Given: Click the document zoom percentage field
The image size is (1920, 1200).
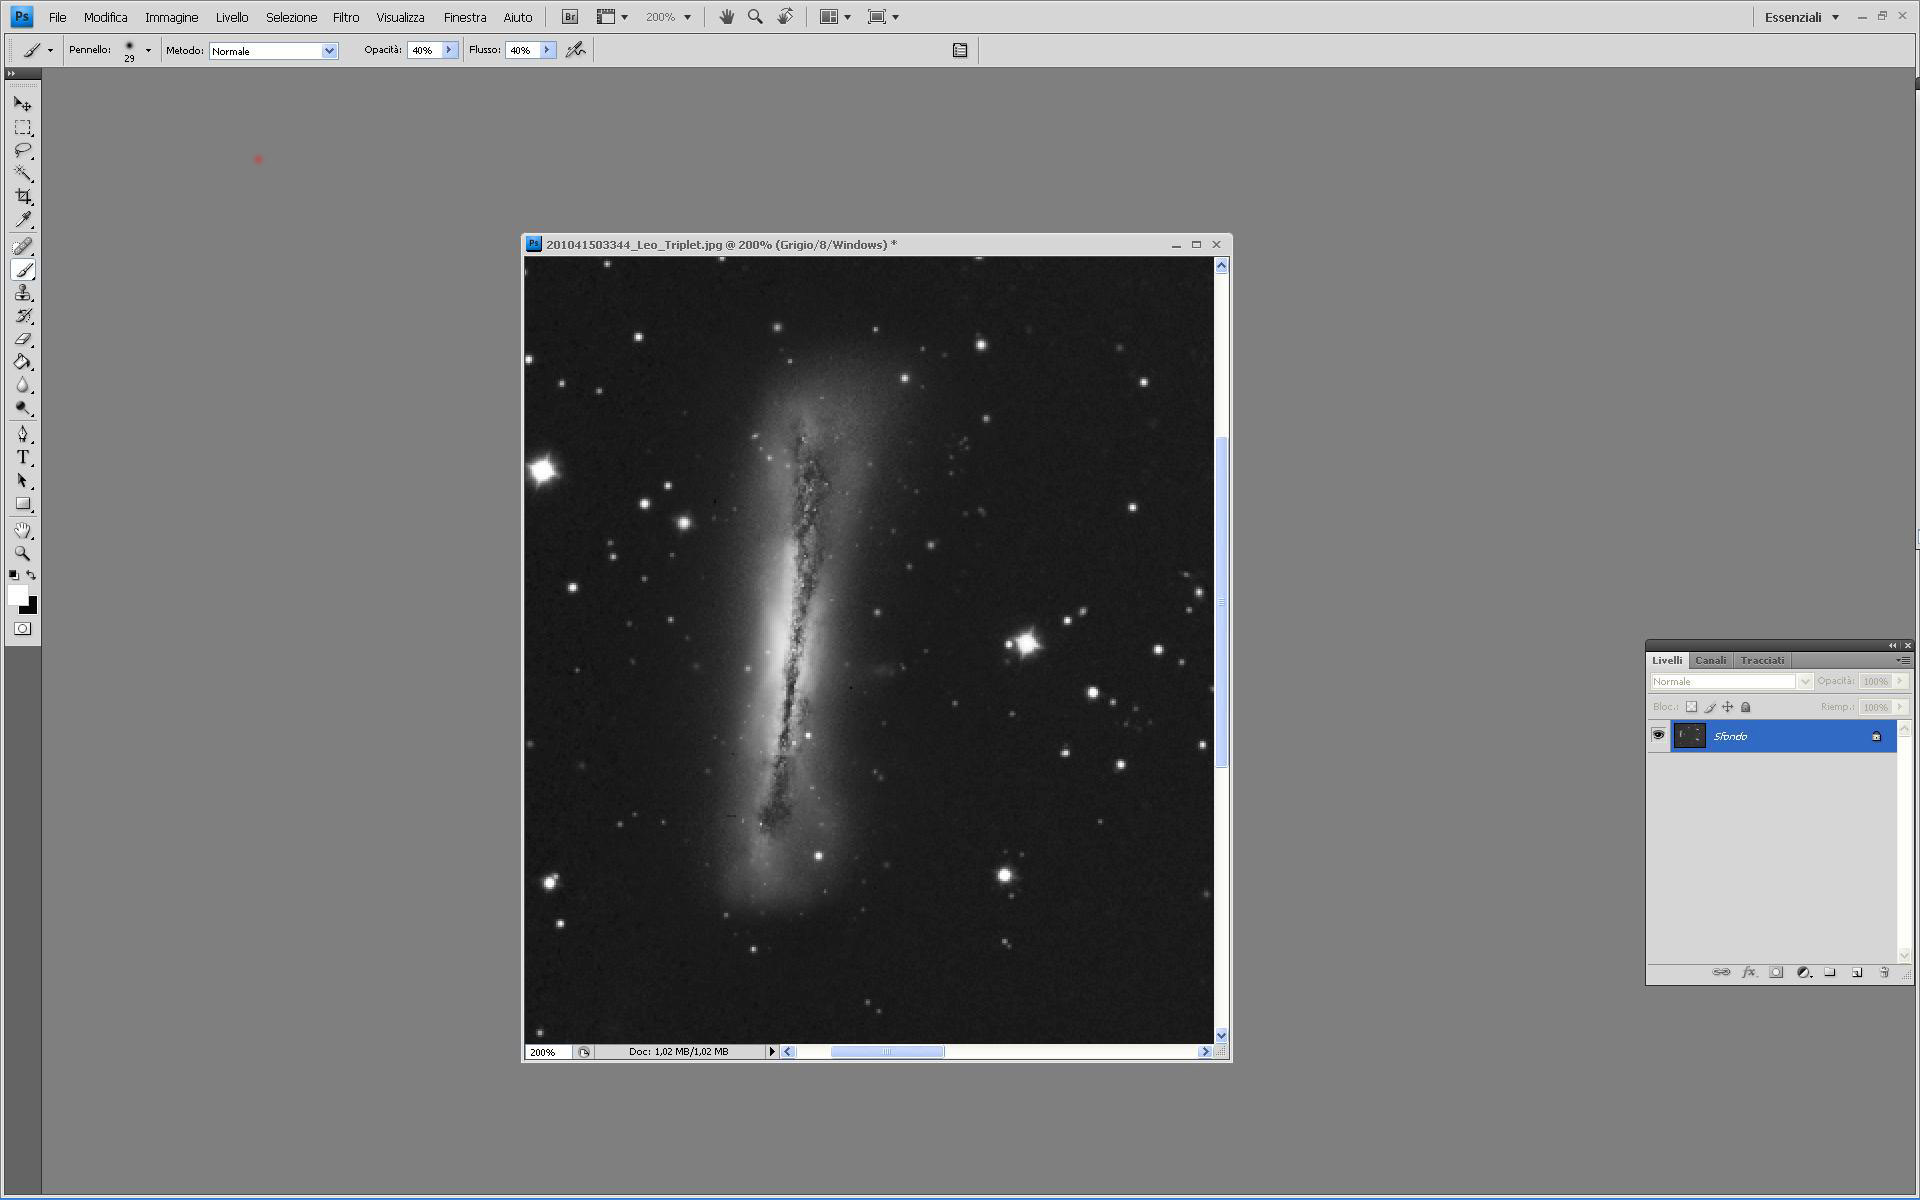Looking at the screenshot, I should point(547,1052).
